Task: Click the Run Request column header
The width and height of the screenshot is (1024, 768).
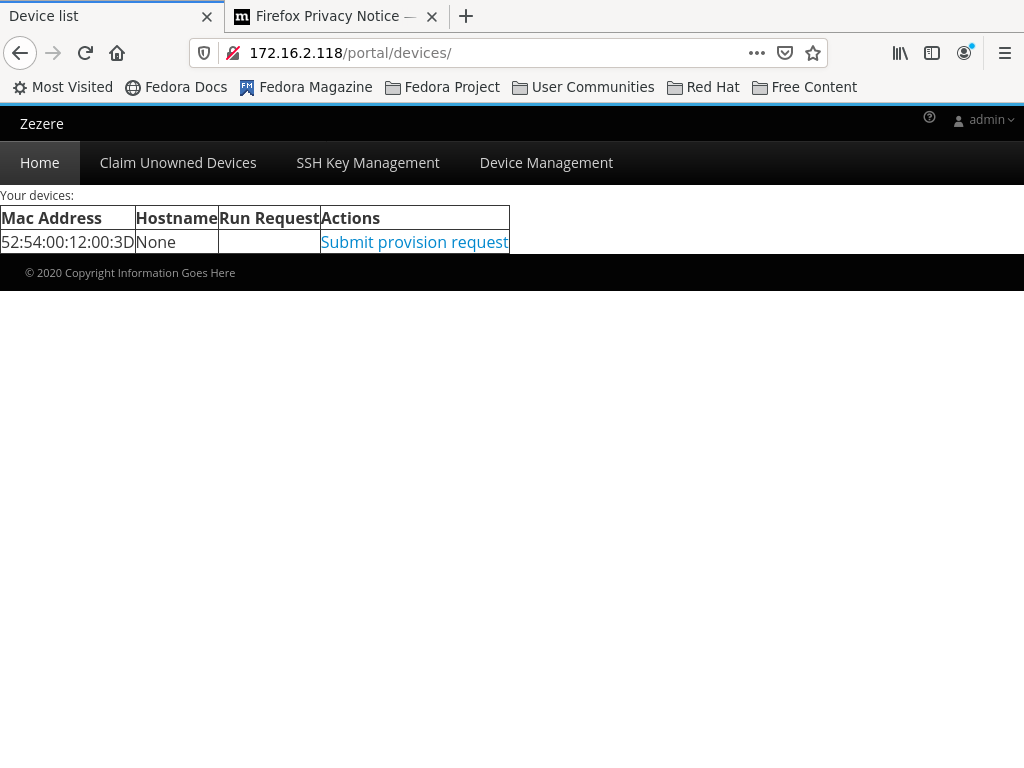Action: point(269,218)
